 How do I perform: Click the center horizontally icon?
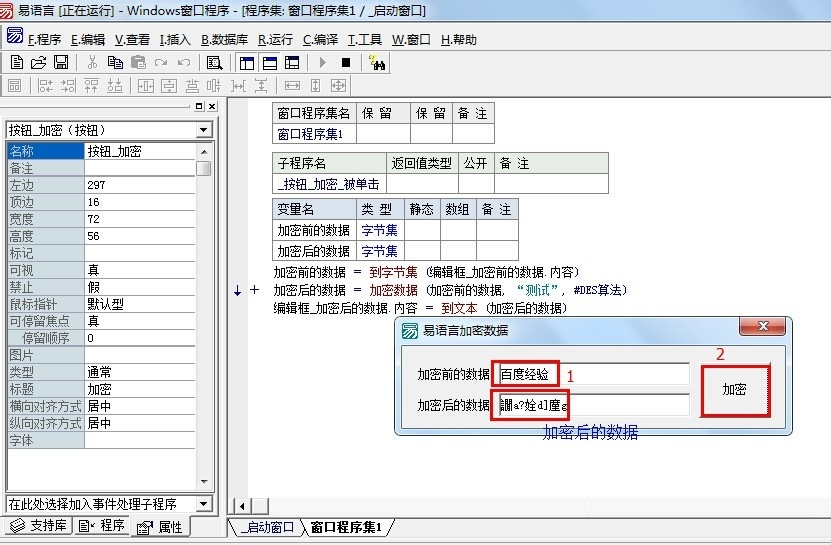pos(145,85)
